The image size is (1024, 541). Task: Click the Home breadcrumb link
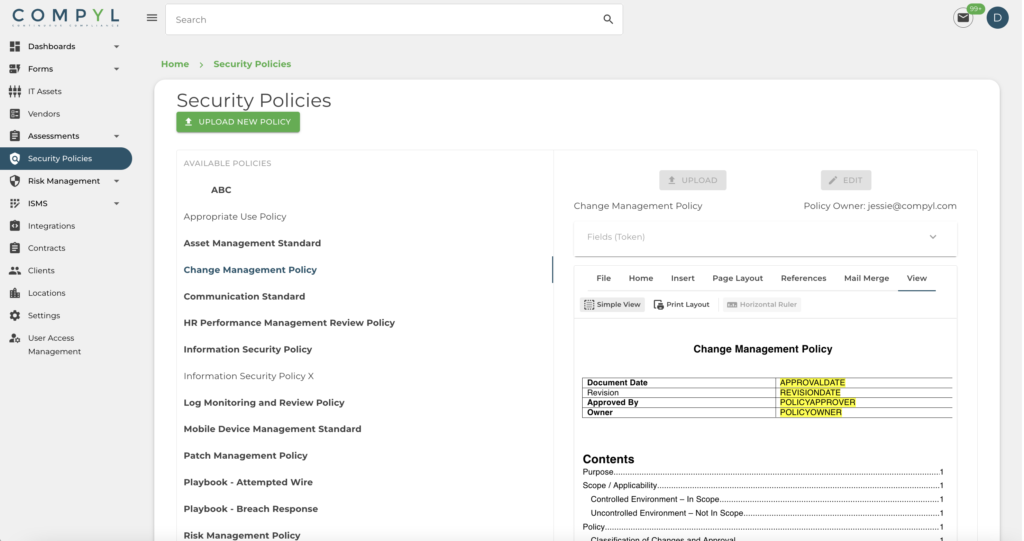point(175,64)
